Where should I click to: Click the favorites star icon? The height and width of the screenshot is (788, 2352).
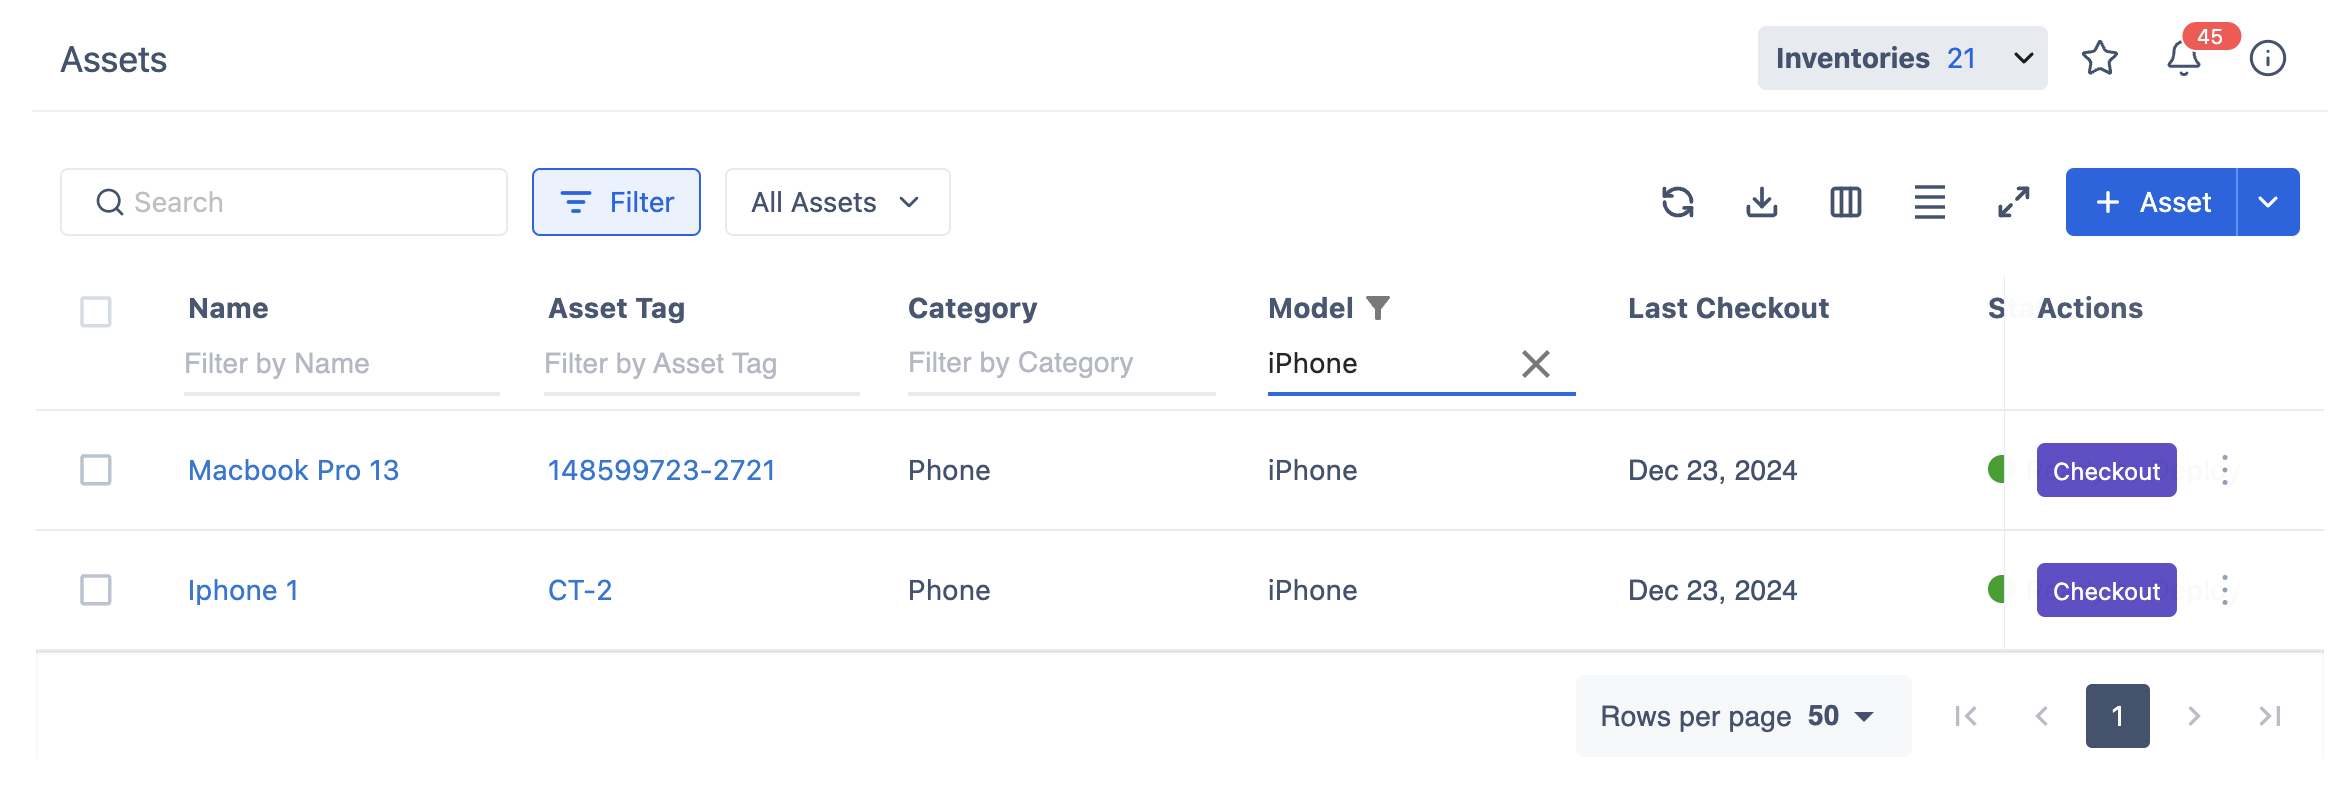coord(2099,59)
